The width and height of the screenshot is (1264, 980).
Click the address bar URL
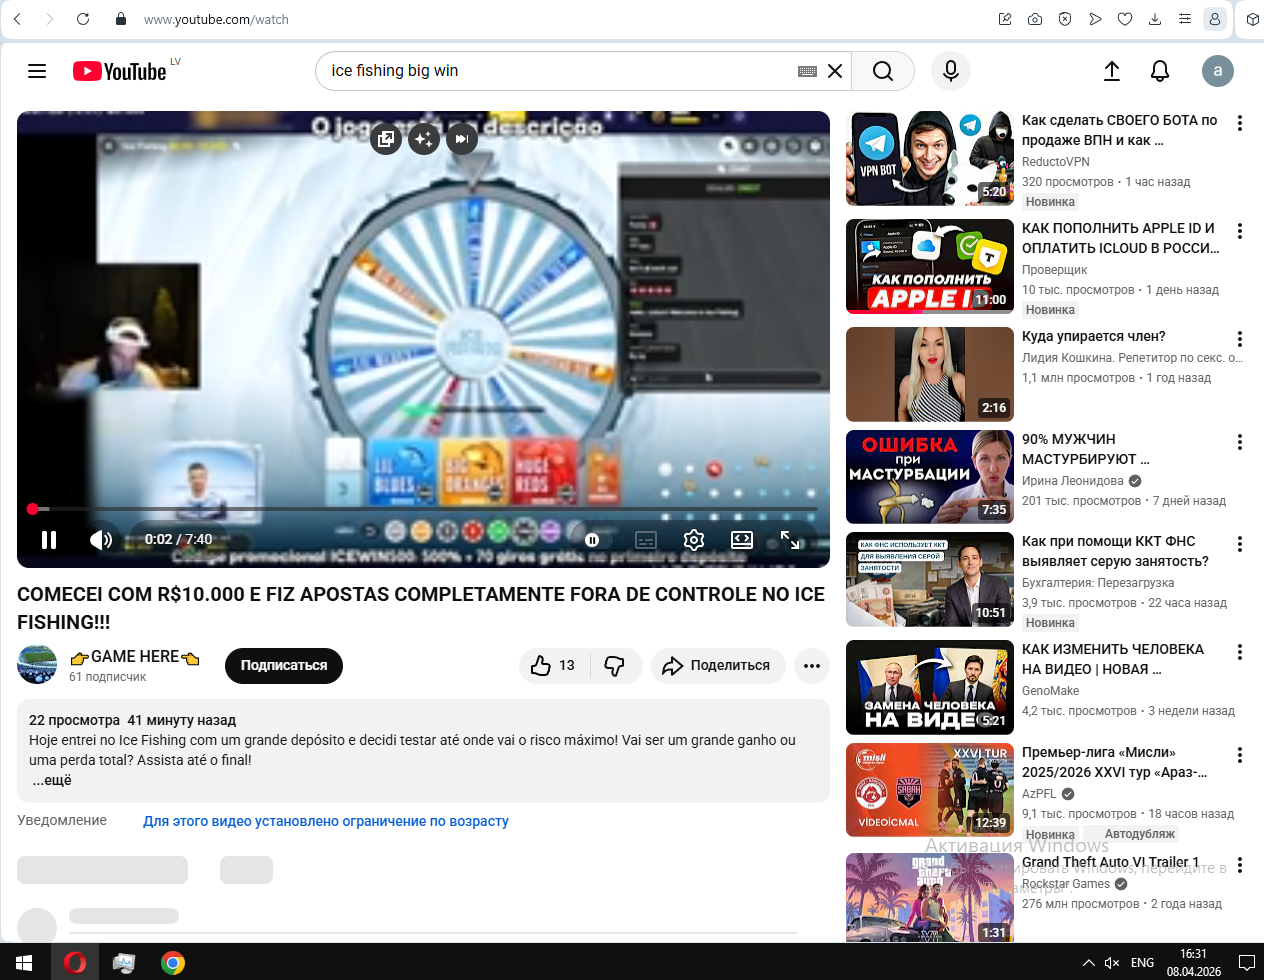click(216, 19)
